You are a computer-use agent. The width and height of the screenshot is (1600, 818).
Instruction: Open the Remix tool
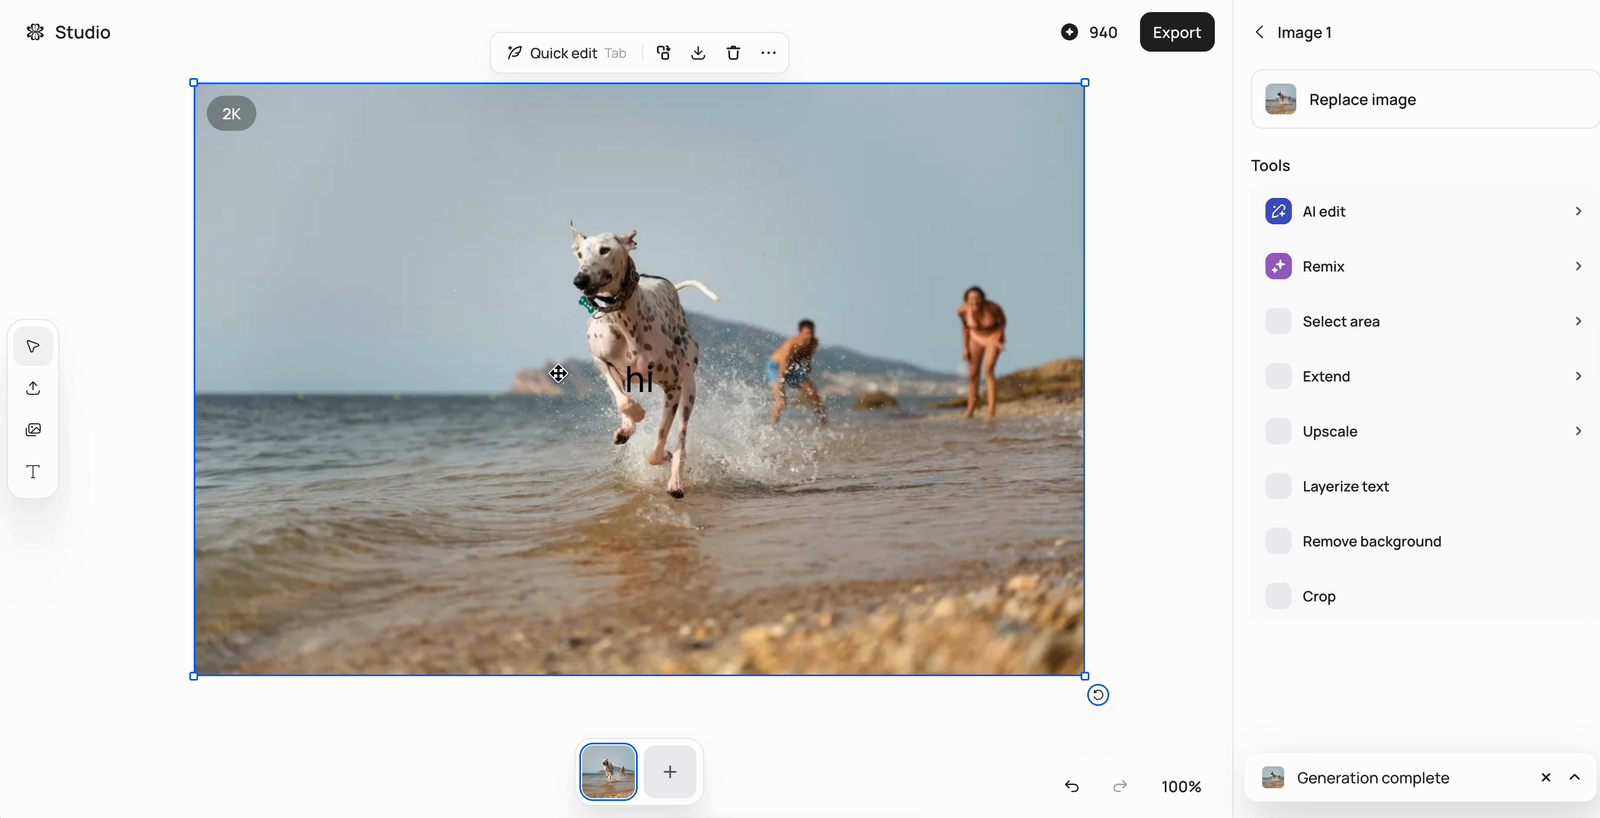point(1425,266)
